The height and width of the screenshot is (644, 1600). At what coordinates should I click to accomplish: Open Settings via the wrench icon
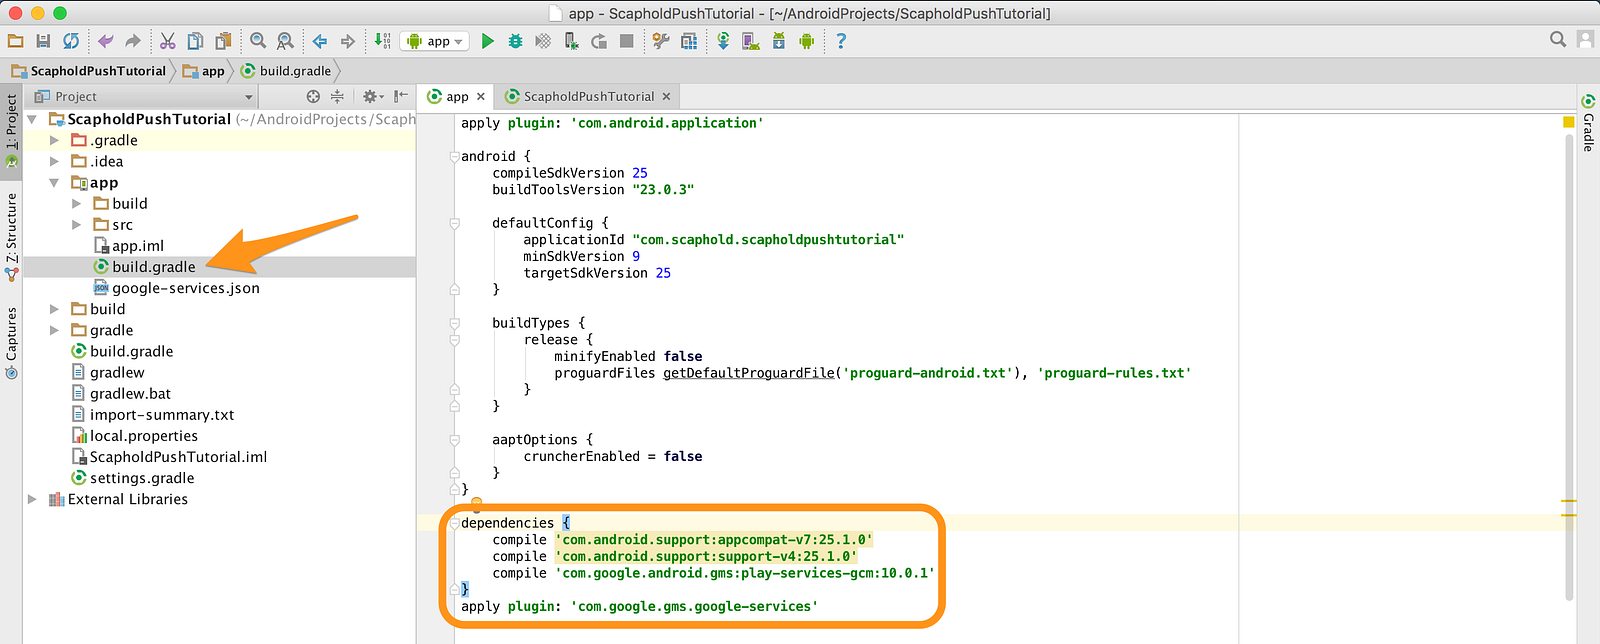[661, 41]
